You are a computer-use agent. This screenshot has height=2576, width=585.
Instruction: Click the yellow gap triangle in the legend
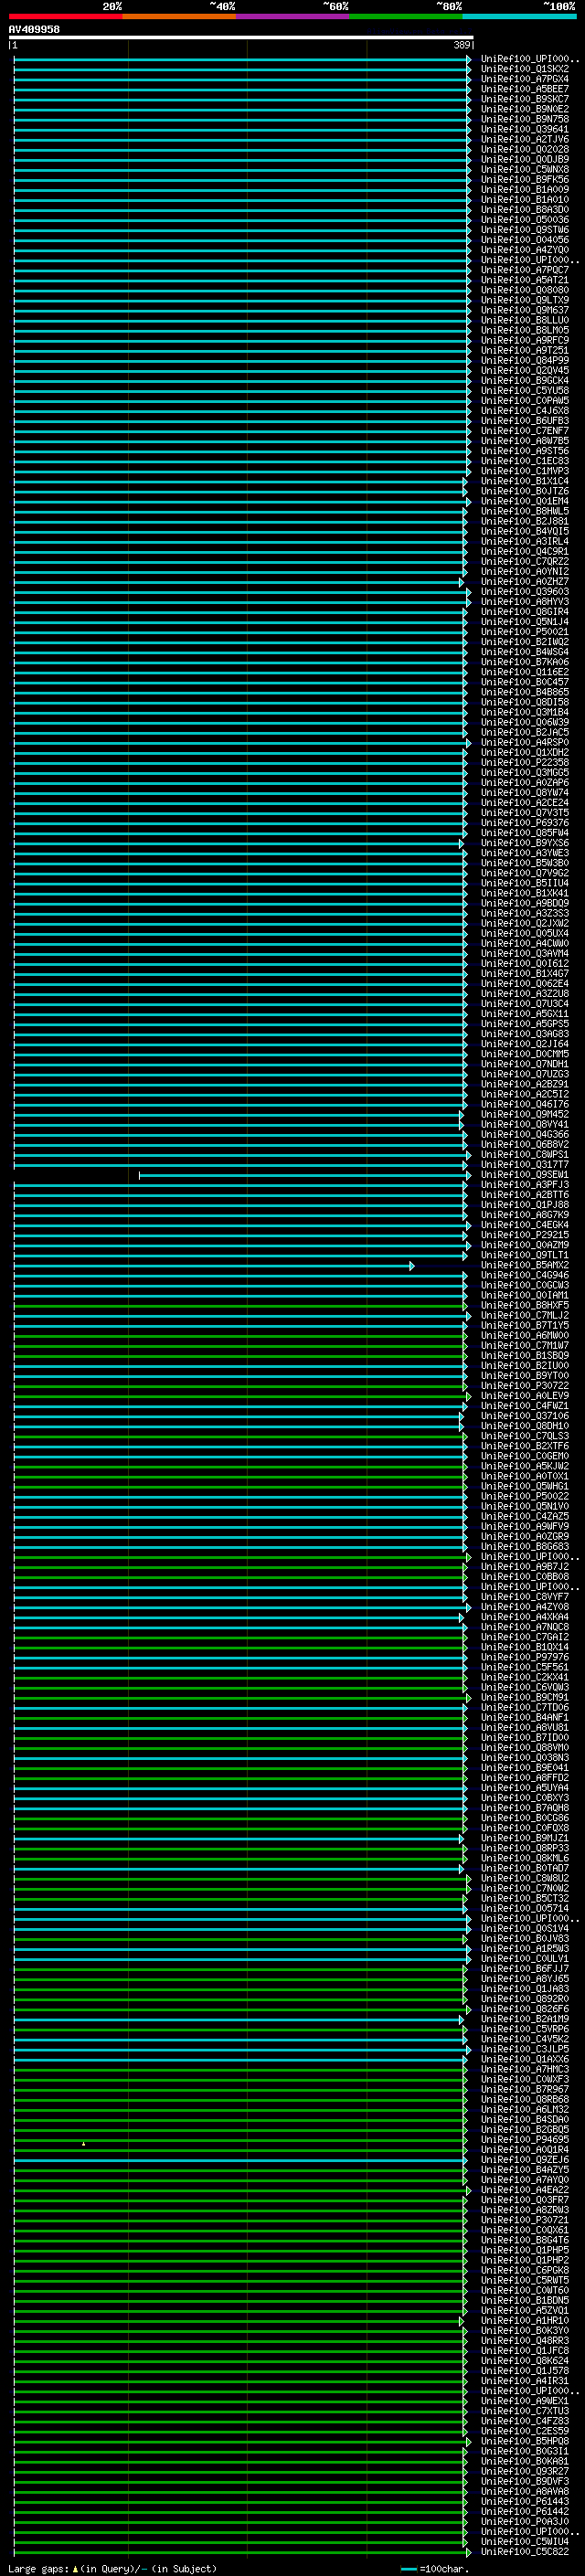pyautogui.click(x=75, y=2569)
